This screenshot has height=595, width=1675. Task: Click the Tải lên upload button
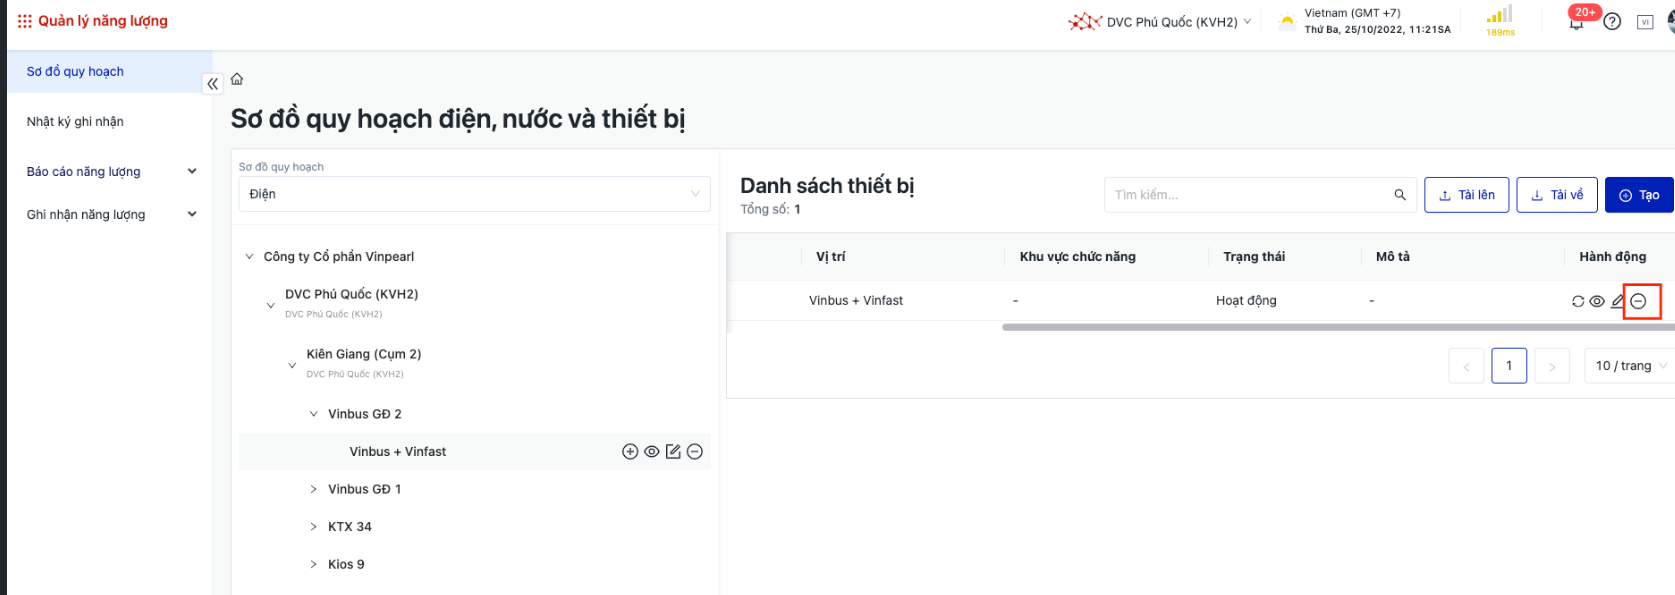click(x=1466, y=195)
